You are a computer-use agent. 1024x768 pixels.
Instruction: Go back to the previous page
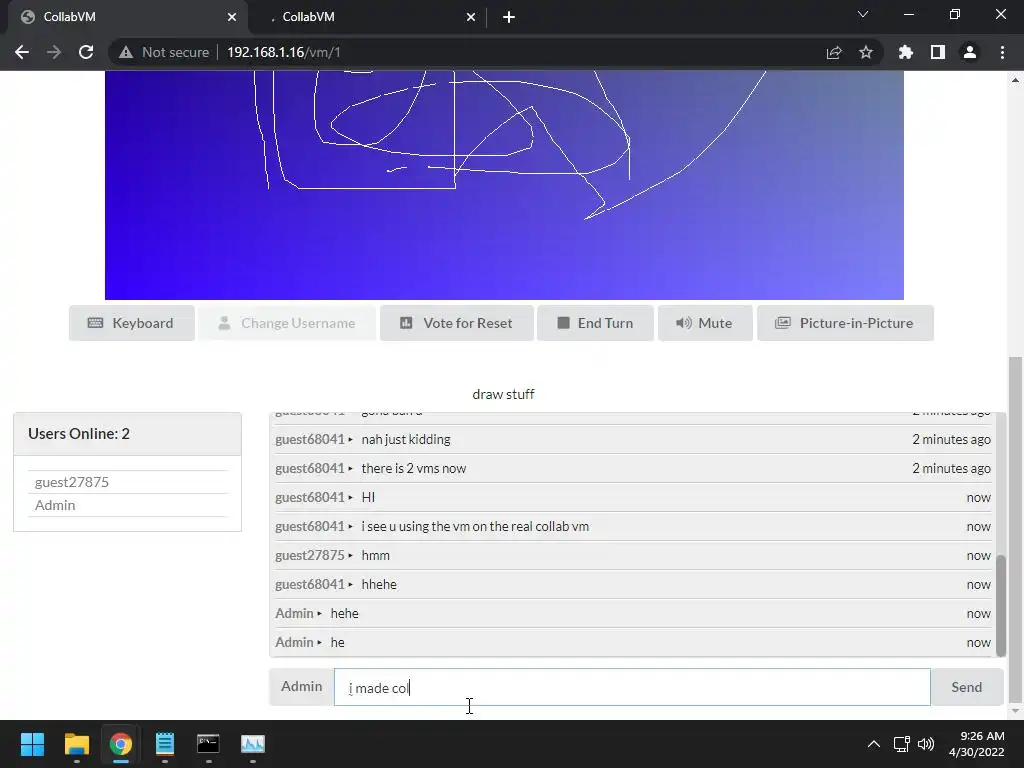(22, 52)
